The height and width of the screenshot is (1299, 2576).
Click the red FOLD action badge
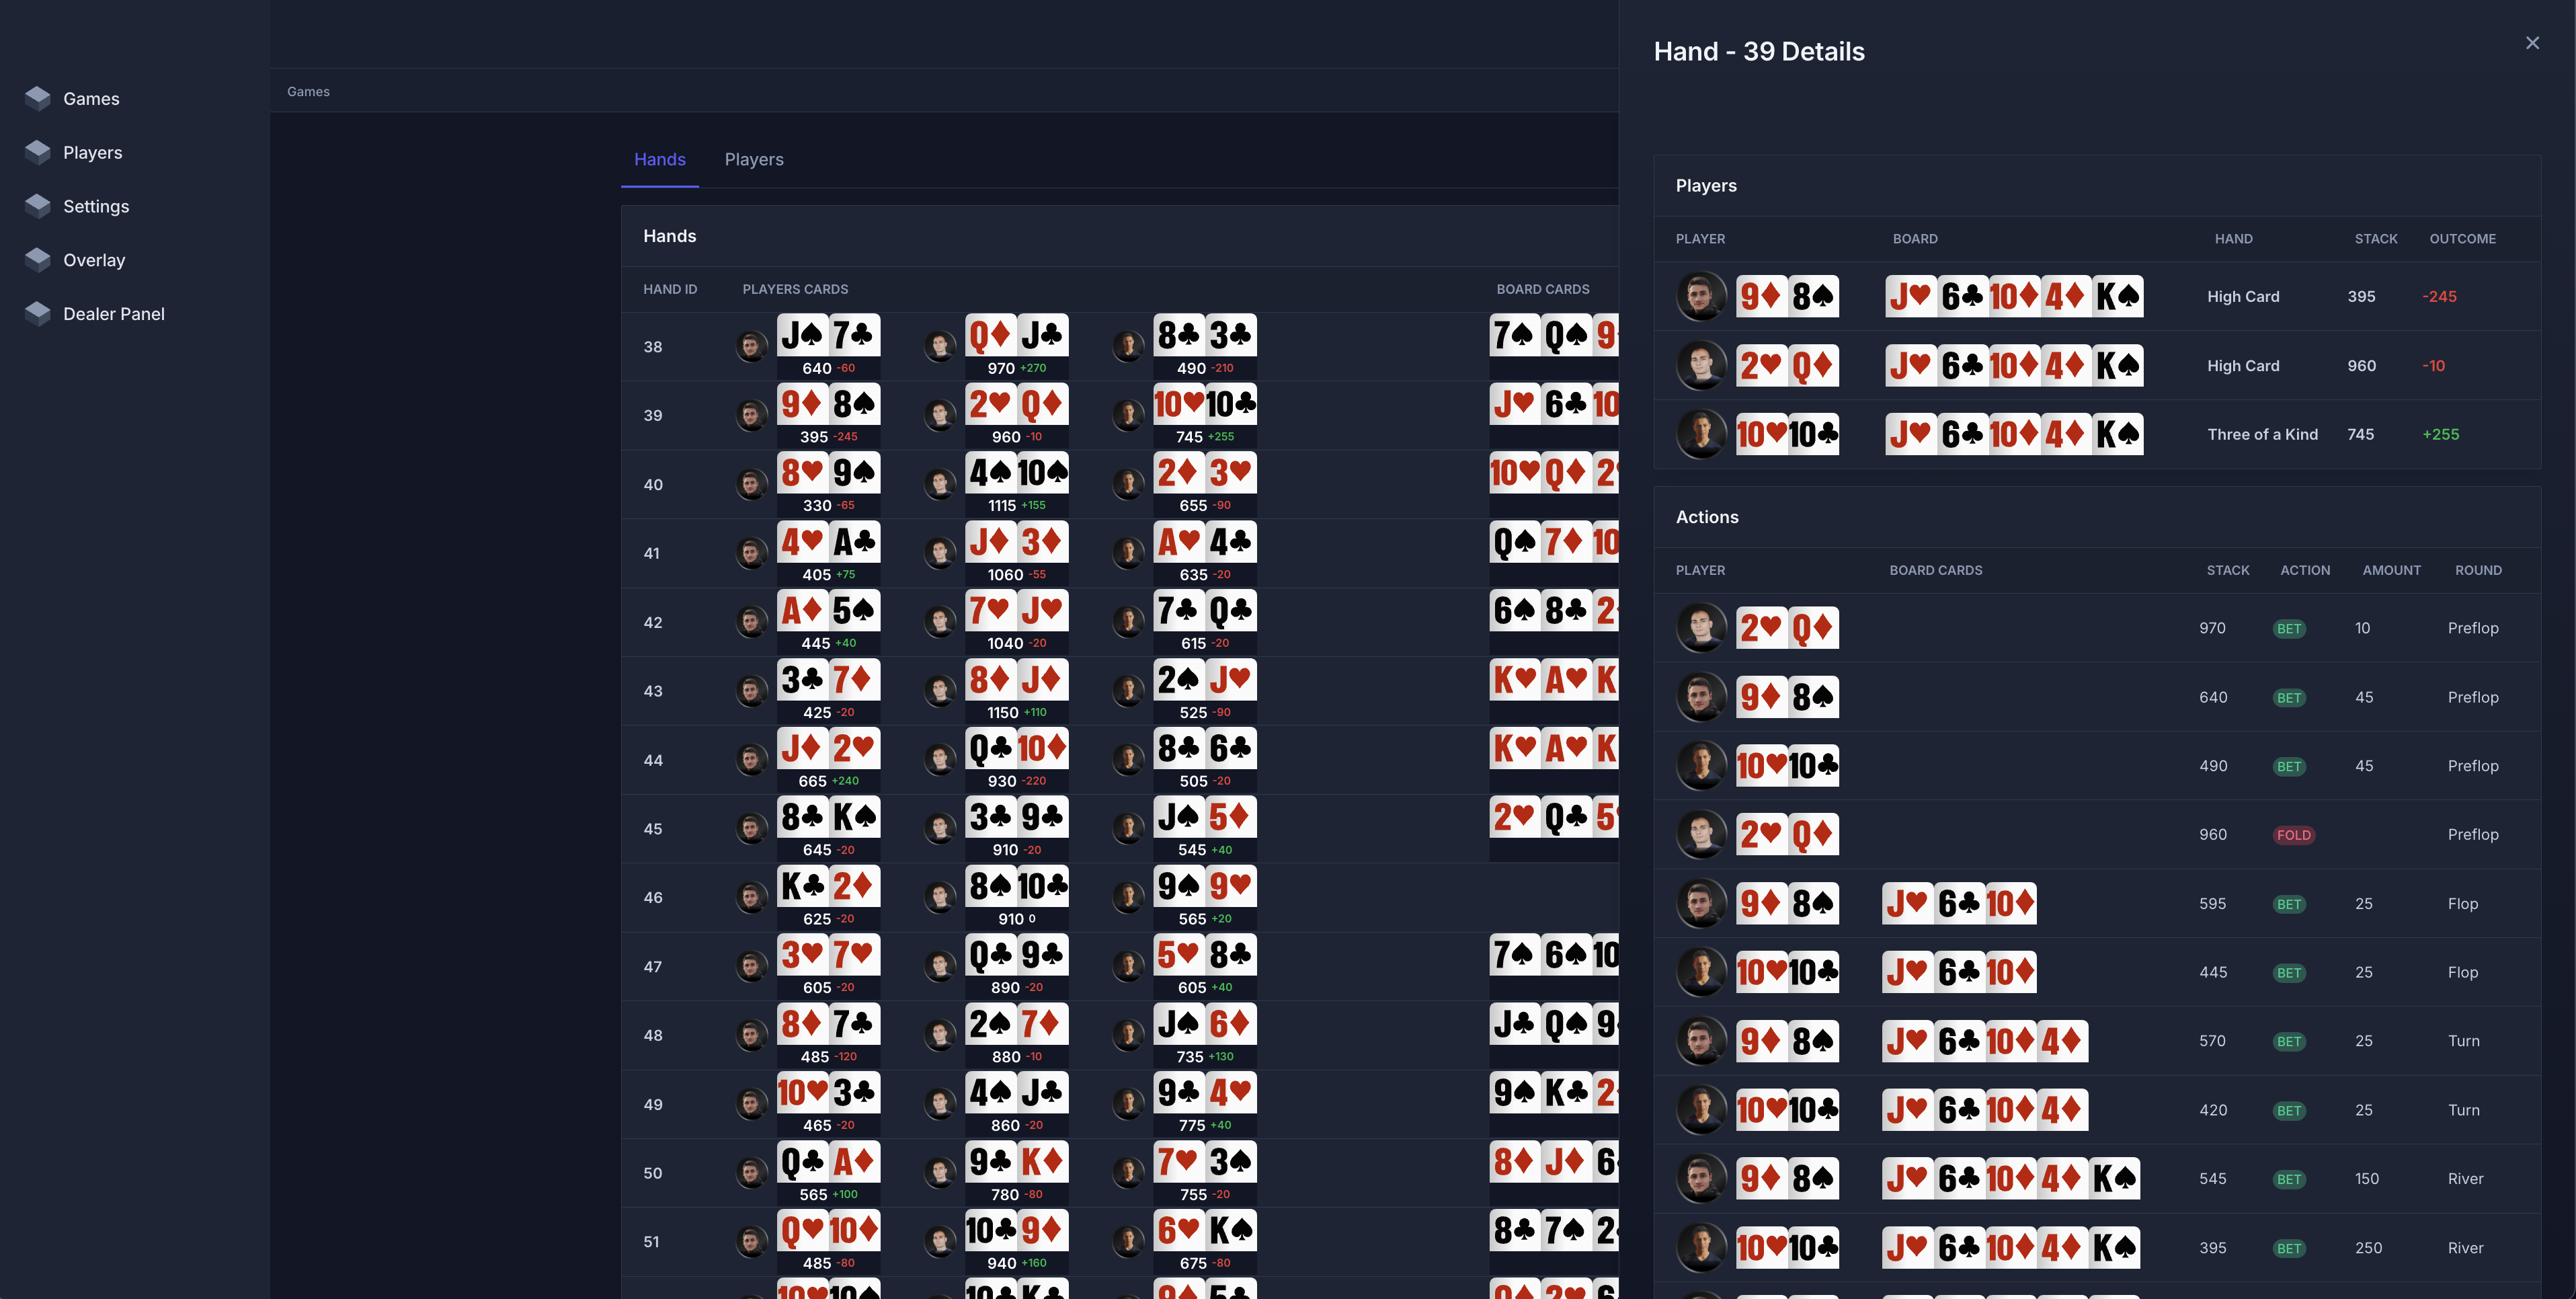(2293, 835)
